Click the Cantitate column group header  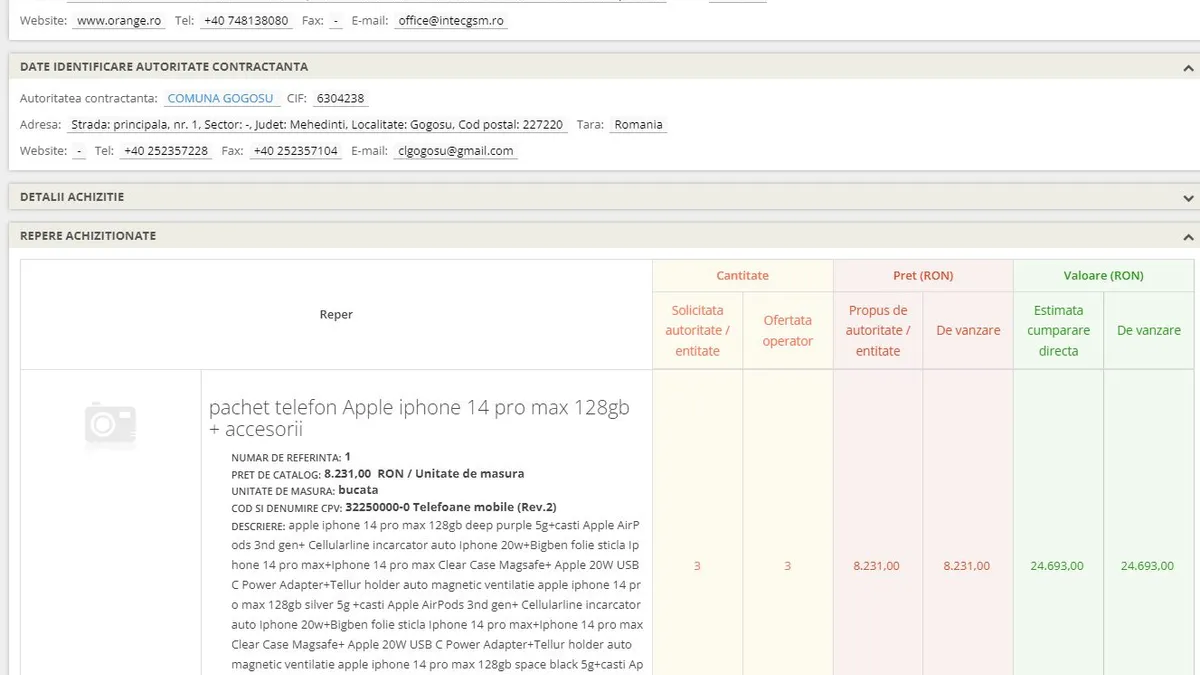coord(742,275)
